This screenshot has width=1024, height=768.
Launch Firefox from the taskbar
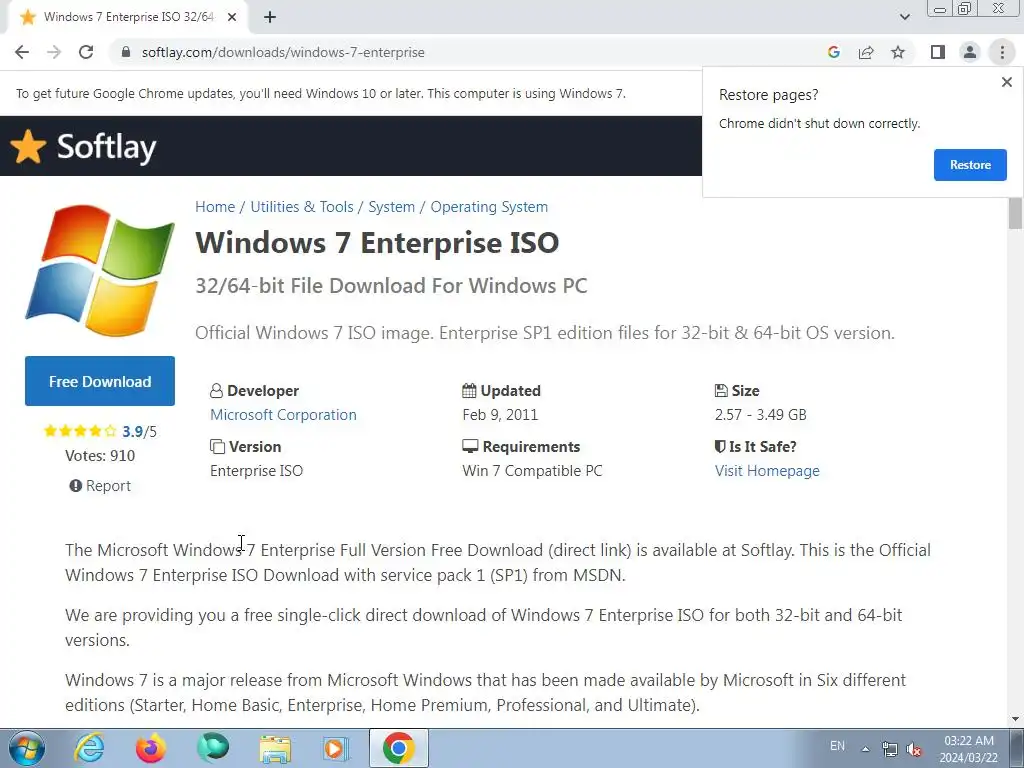coord(151,748)
